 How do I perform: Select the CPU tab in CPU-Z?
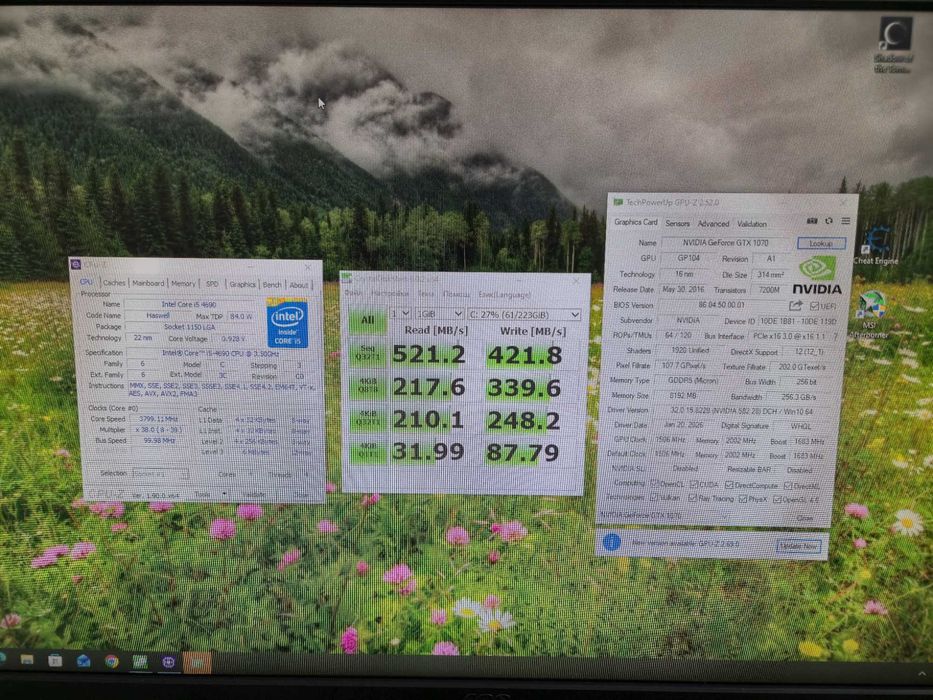[86, 282]
